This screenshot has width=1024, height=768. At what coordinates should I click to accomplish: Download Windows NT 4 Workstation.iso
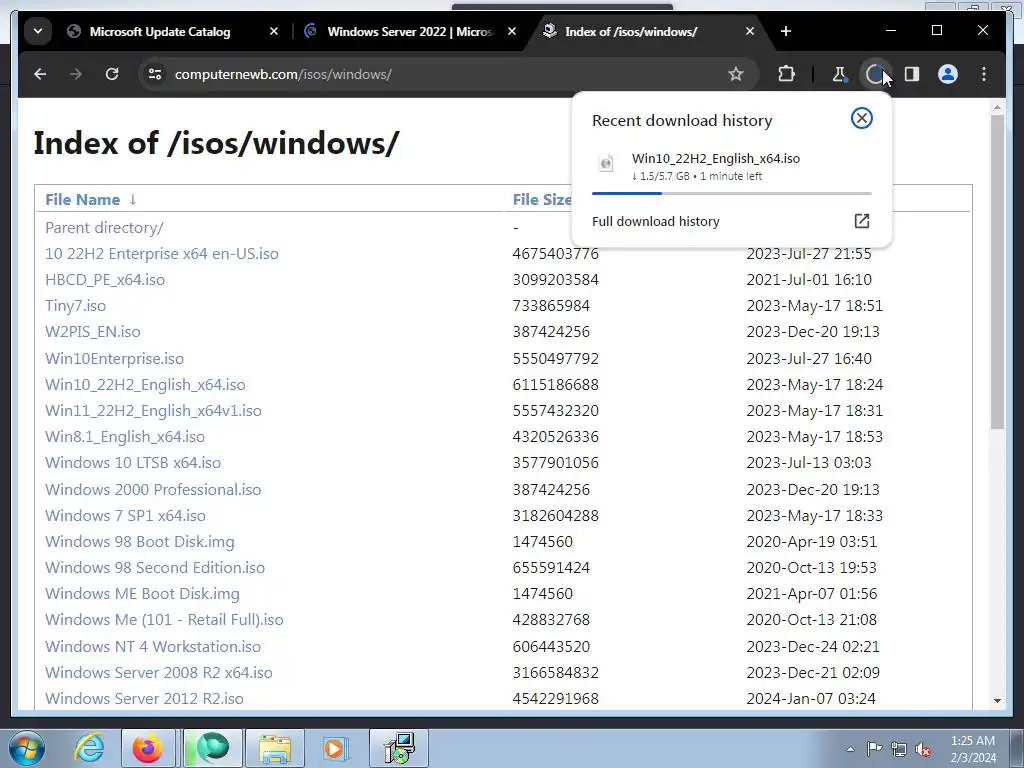pos(153,647)
